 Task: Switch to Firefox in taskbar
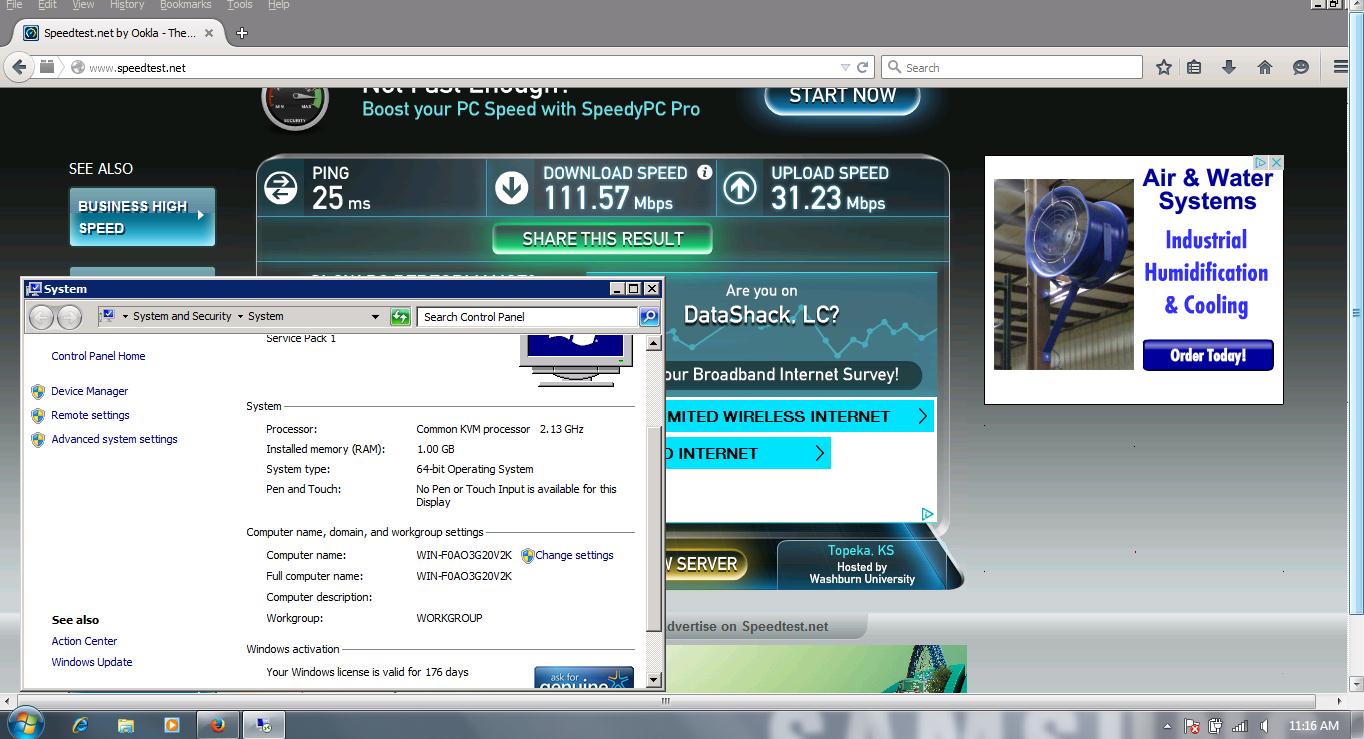pos(218,725)
